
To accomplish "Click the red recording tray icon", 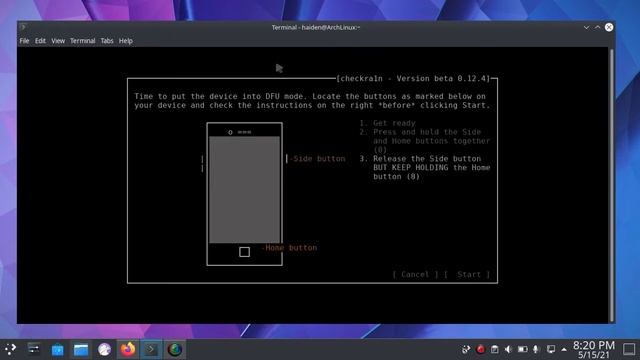I will pos(480,349).
